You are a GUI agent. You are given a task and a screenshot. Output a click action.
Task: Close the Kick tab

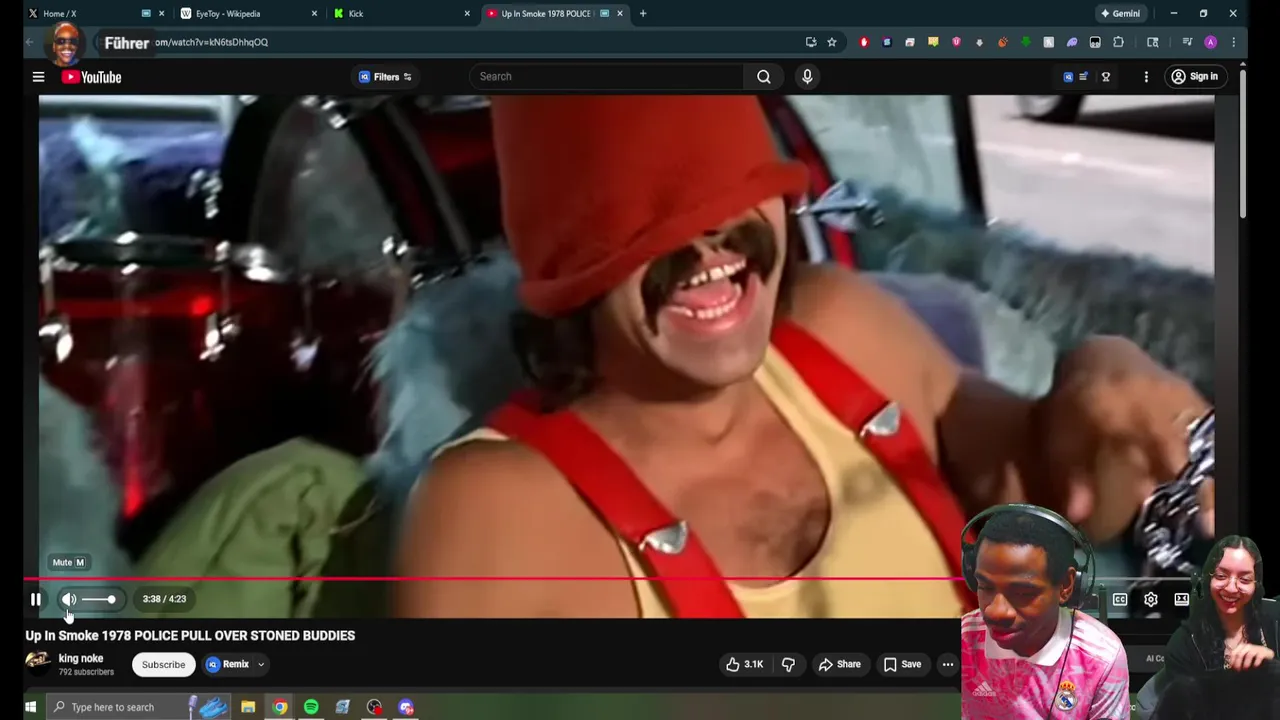pos(467,13)
